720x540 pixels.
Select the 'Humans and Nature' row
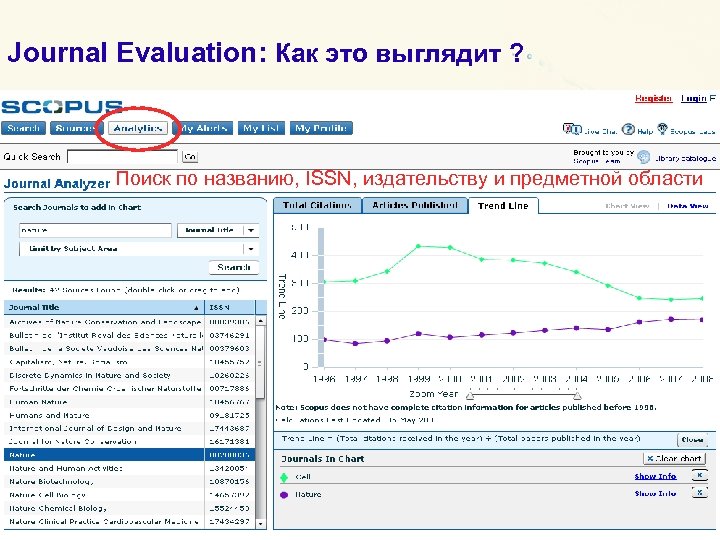pyautogui.click(x=129, y=415)
